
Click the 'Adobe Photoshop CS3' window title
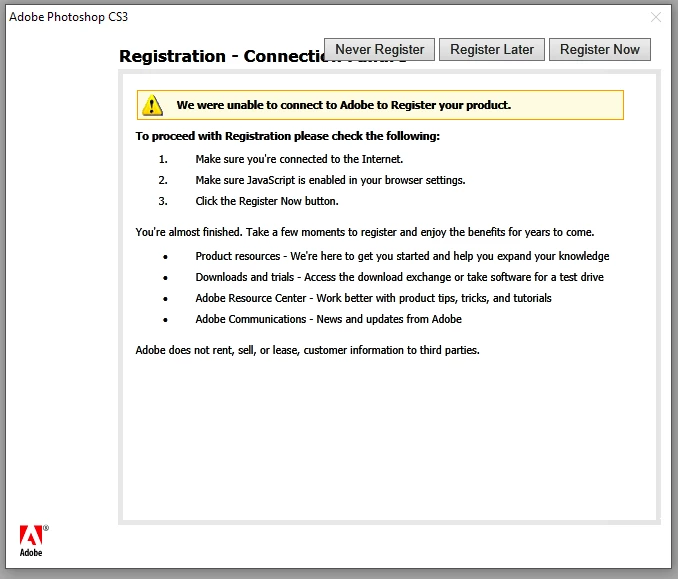click(x=68, y=17)
